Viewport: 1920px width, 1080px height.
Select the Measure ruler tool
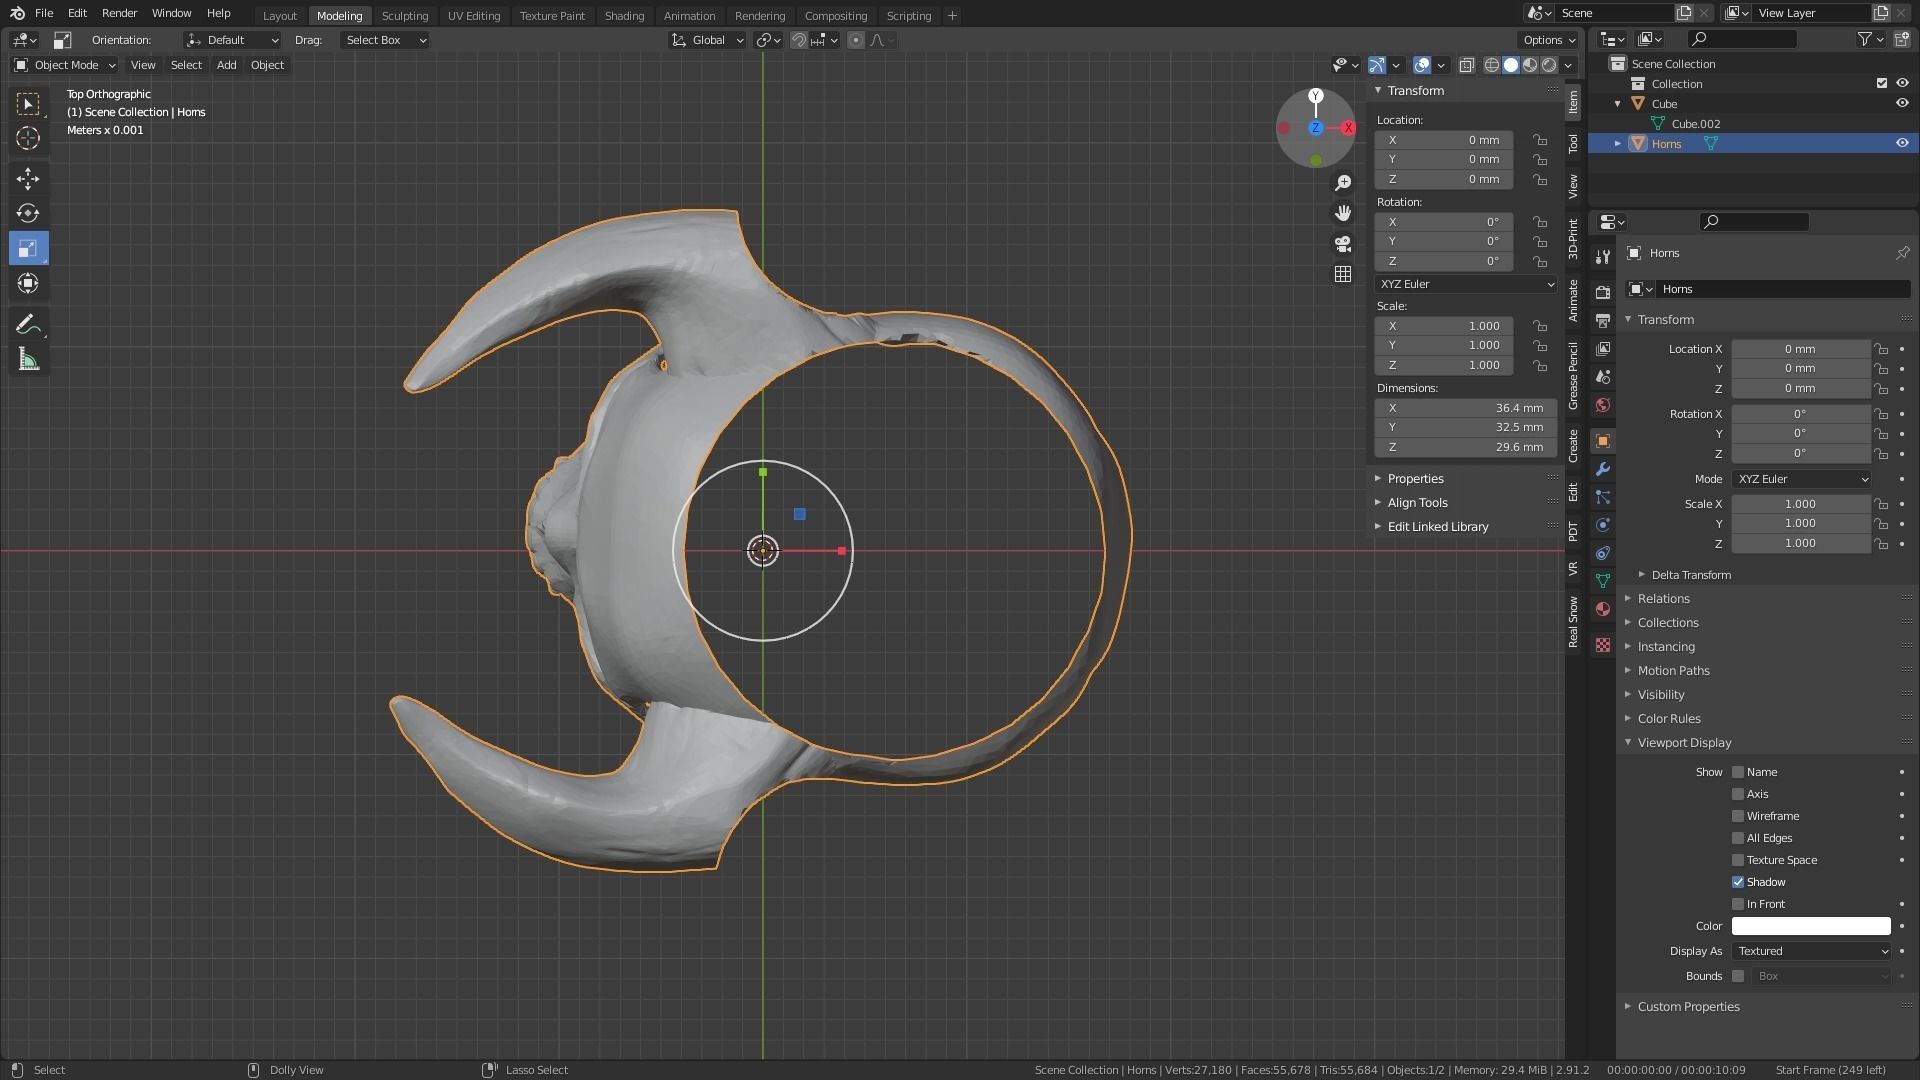(x=28, y=359)
